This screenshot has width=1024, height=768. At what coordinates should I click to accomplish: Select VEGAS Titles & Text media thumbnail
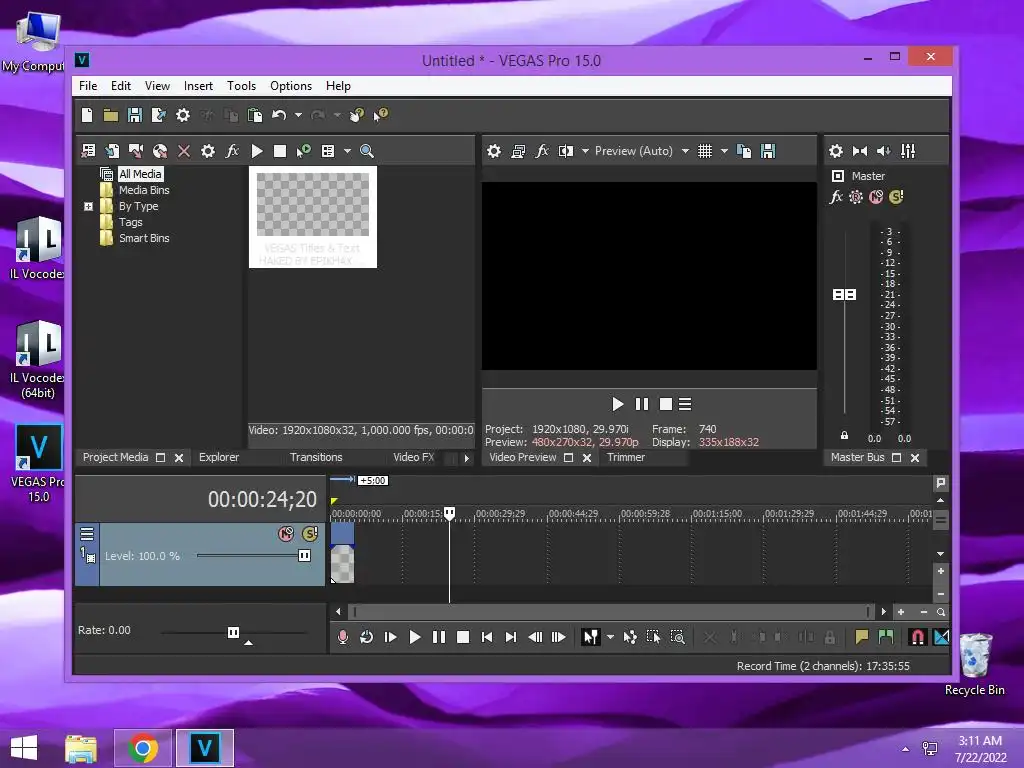point(313,217)
